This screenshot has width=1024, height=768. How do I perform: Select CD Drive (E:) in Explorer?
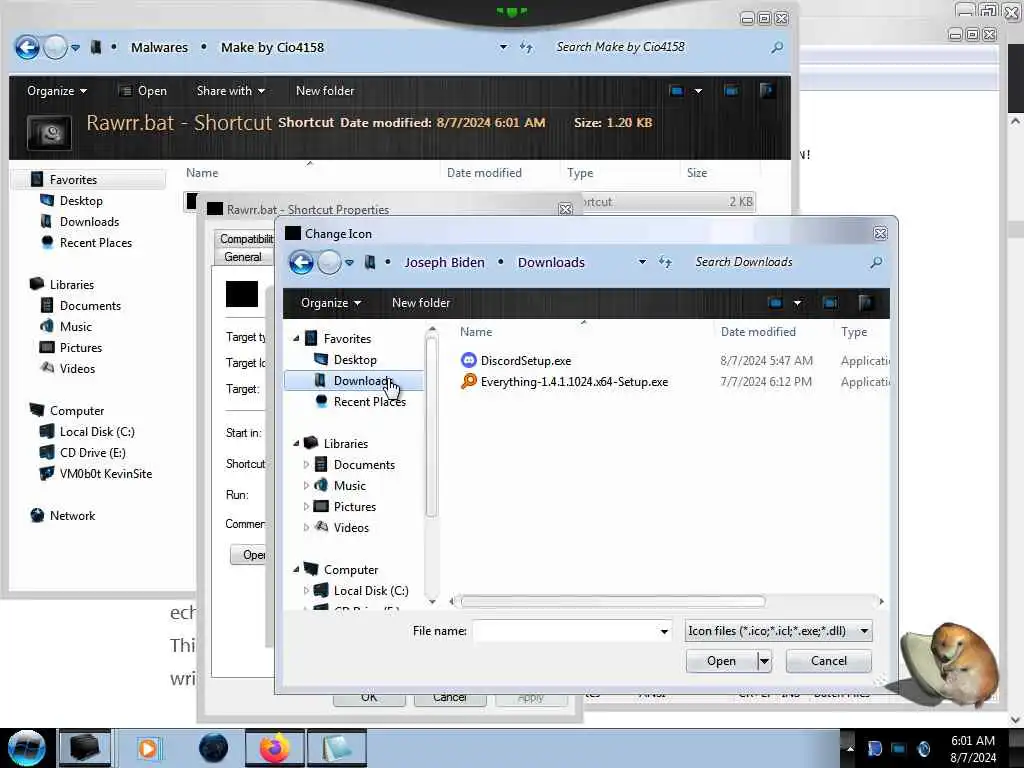(x=92, y=453)
